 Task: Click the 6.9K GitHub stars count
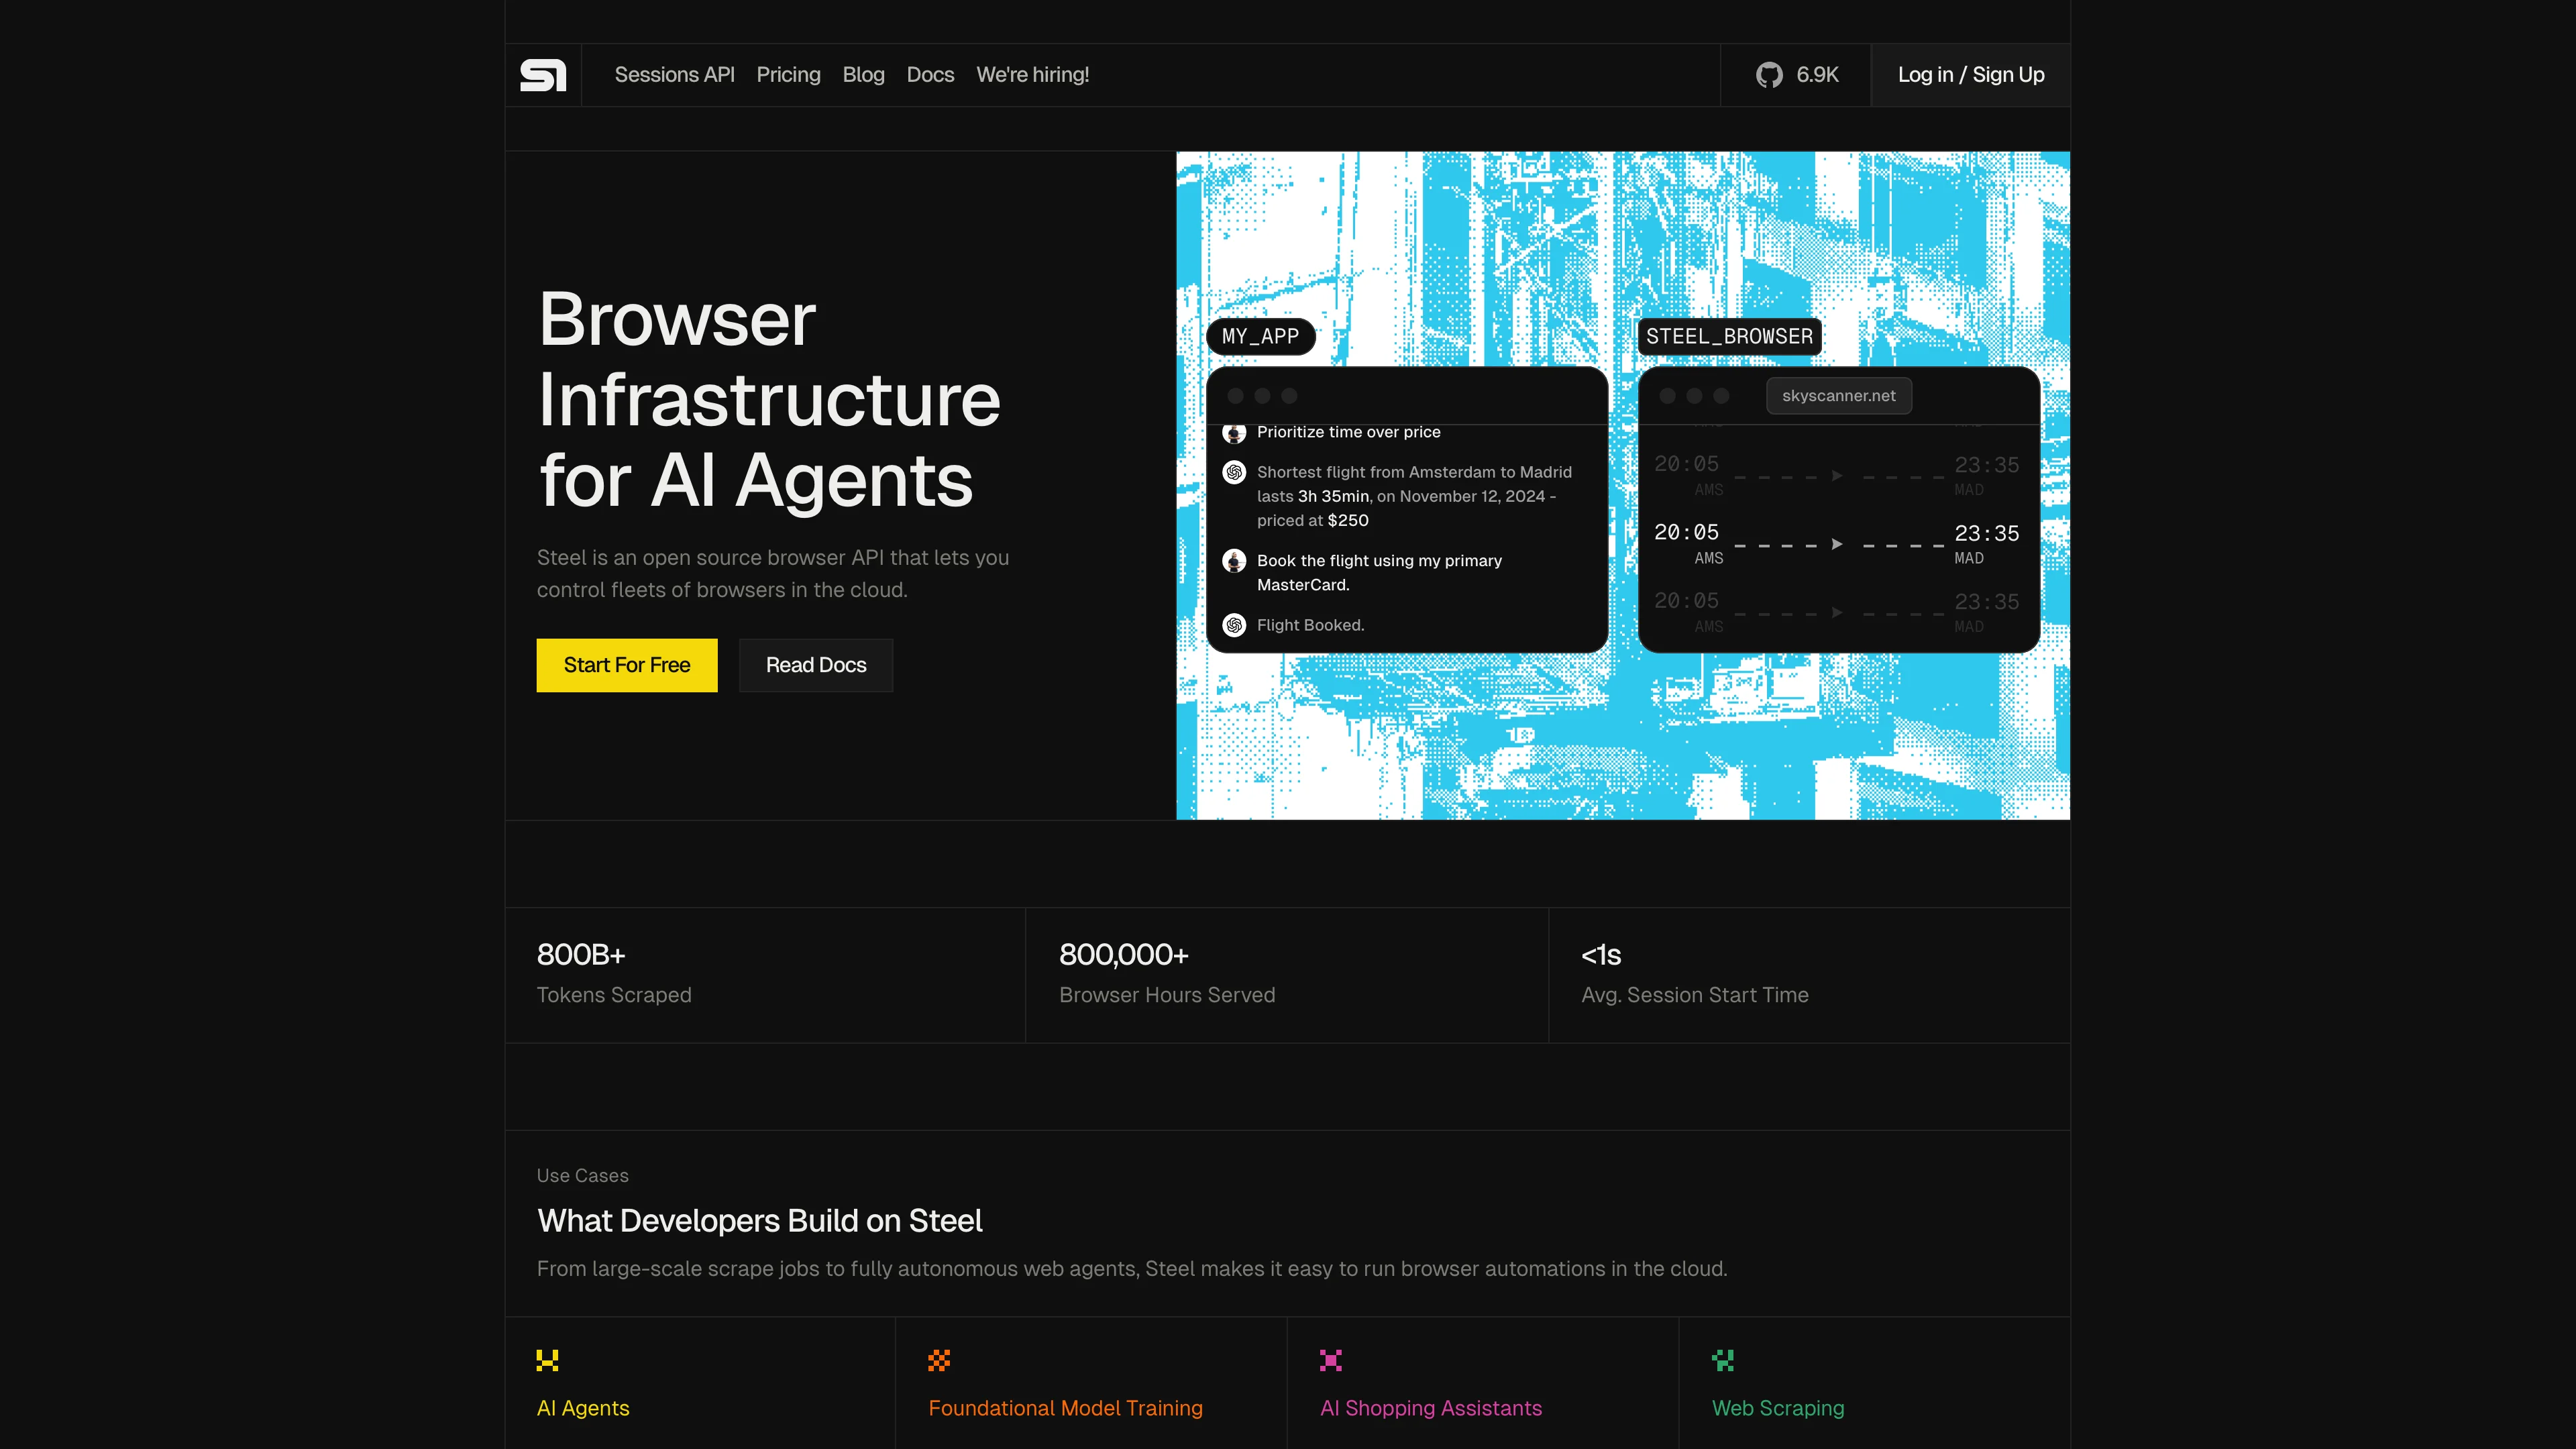1817,75
